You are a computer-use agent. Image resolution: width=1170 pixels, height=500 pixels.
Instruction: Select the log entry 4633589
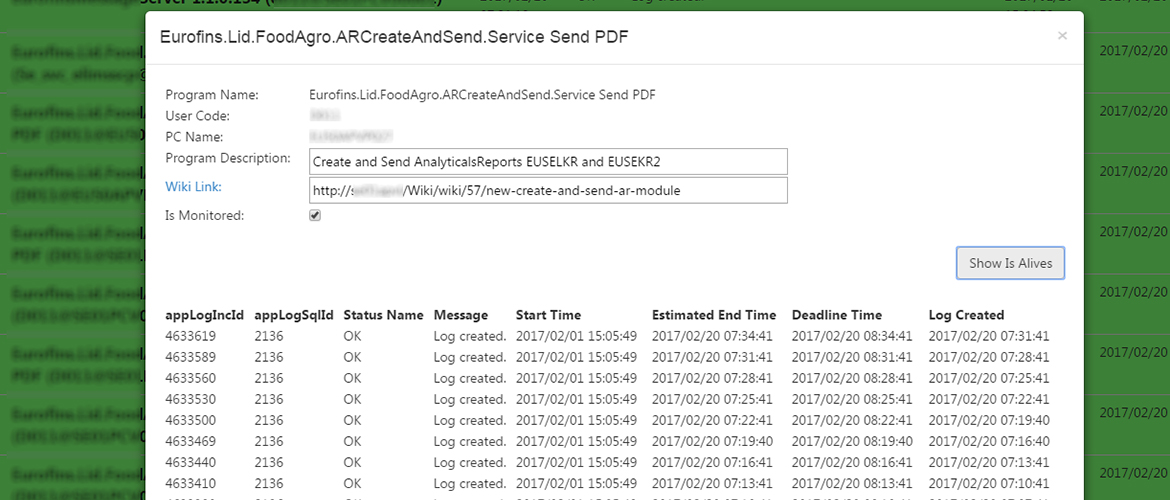pos(190,357)
